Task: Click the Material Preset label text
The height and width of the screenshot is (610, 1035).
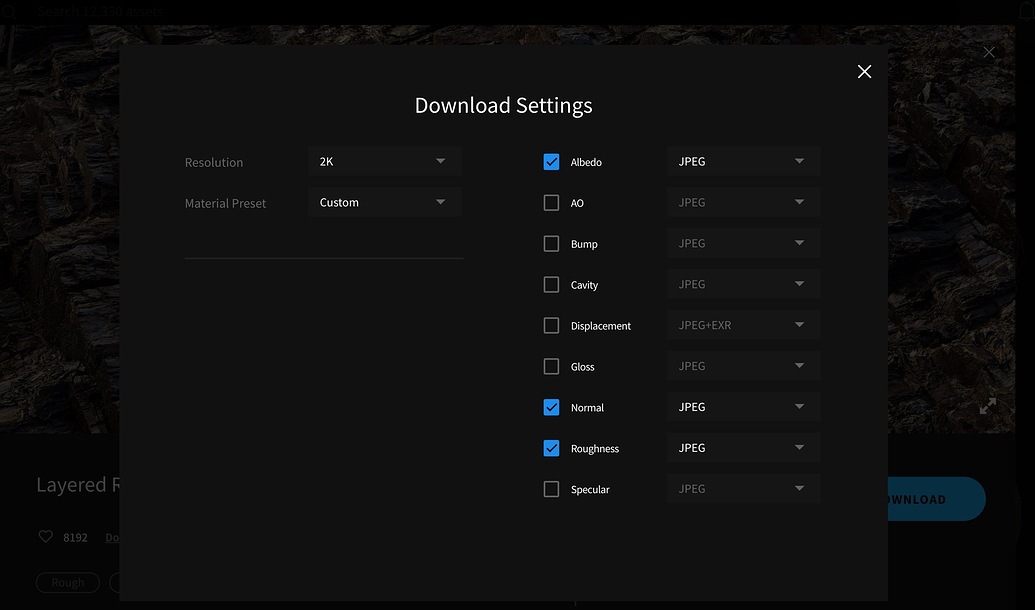Action: pyautogui.click(x=225, y=203)
